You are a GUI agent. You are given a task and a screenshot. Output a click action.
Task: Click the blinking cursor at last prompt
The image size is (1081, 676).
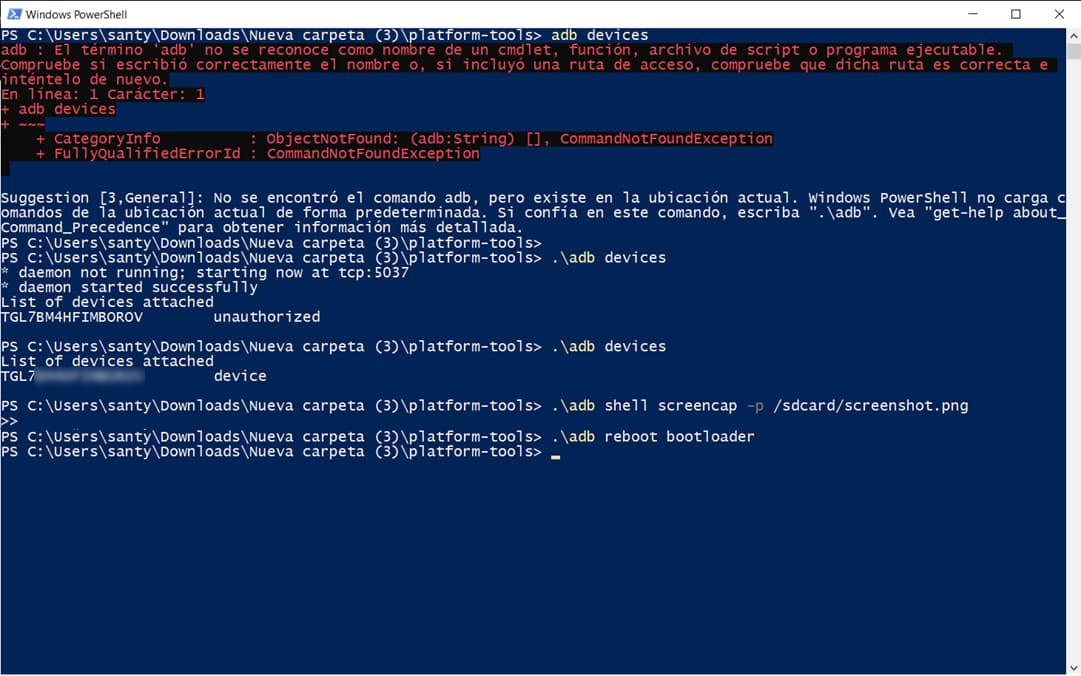(x=556, y=456)
